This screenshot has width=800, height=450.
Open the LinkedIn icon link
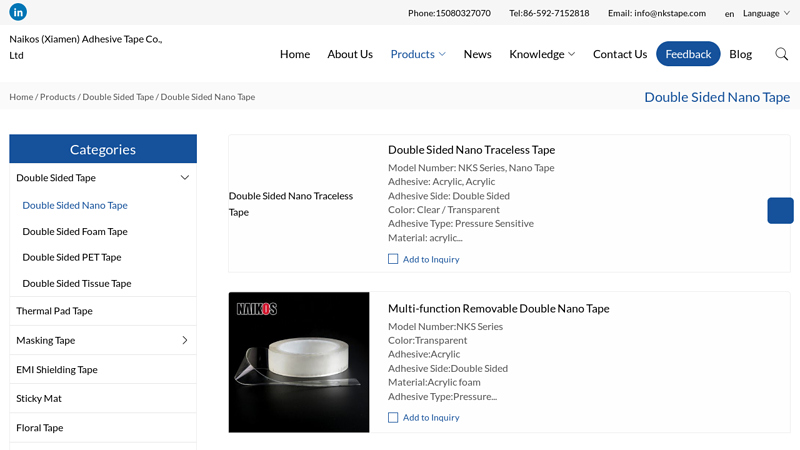pos(18,12)
